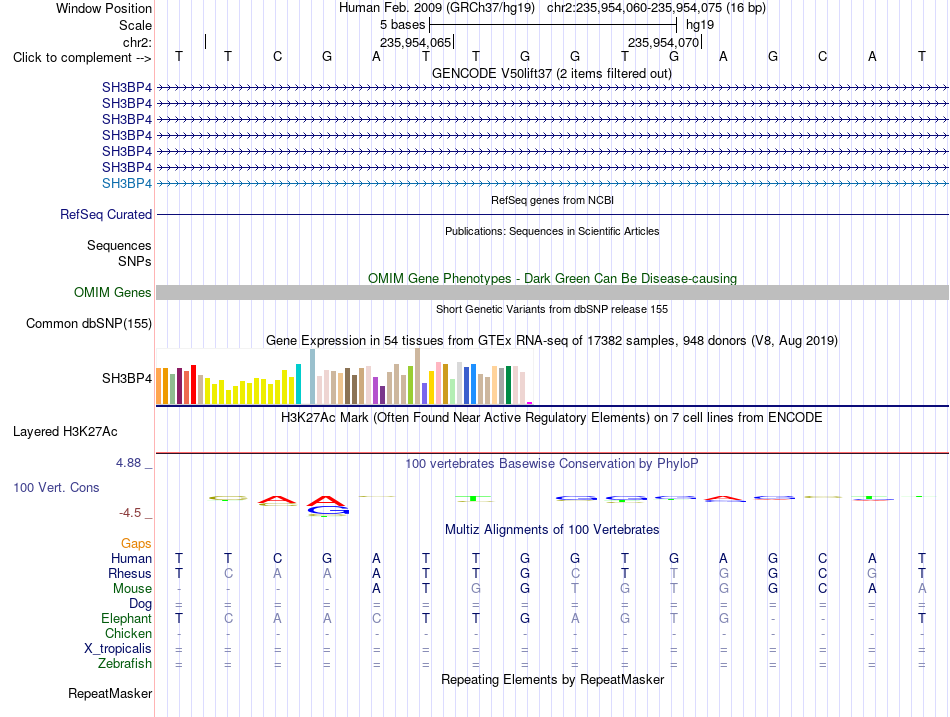Click the "Human Feb. 2009 (GRCh37/hg19)" header

coord(437,8)
